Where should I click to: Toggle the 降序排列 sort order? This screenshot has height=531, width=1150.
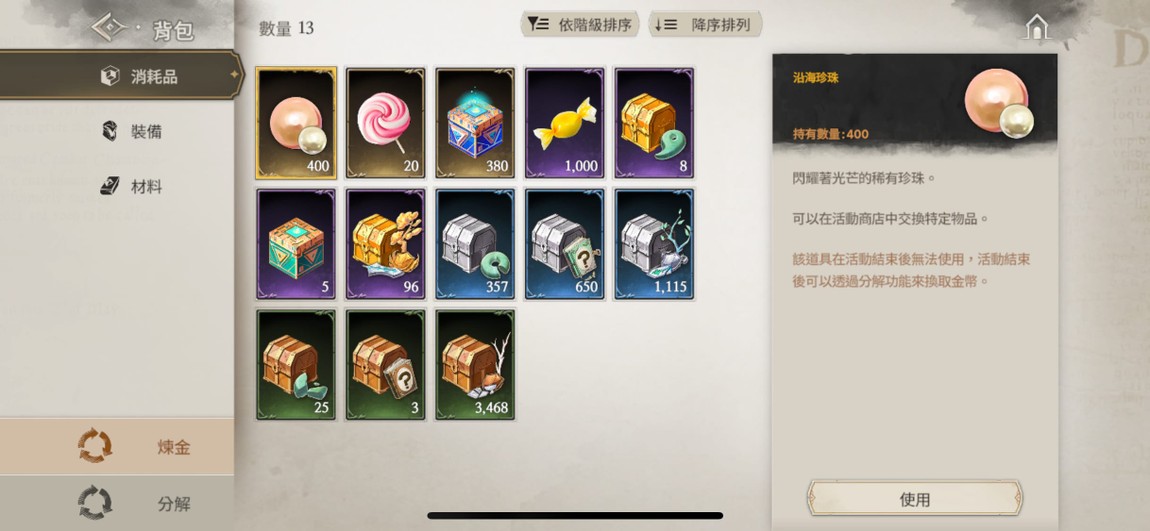pyautogui.click(x=705, y=24)
